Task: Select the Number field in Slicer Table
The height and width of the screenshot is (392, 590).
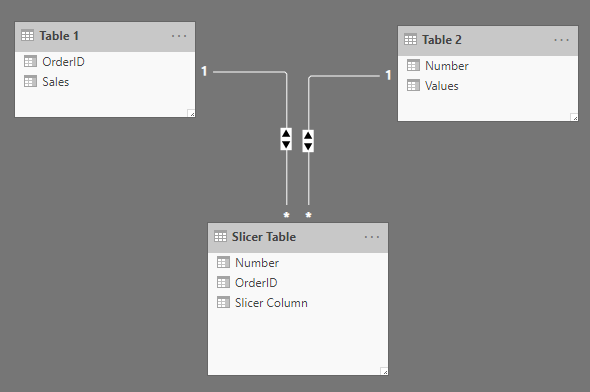Action: 298,263
